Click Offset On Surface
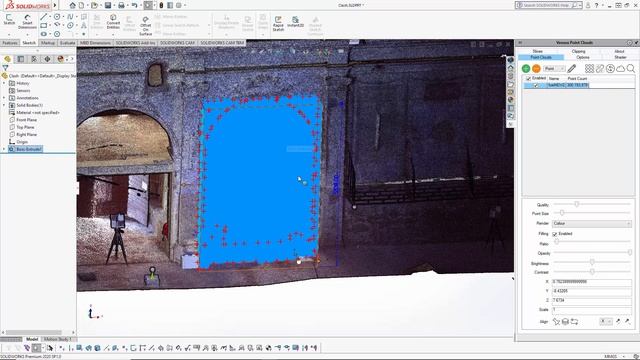The width and height of the screenshot is (640, 360). click(x=145, y=26)
